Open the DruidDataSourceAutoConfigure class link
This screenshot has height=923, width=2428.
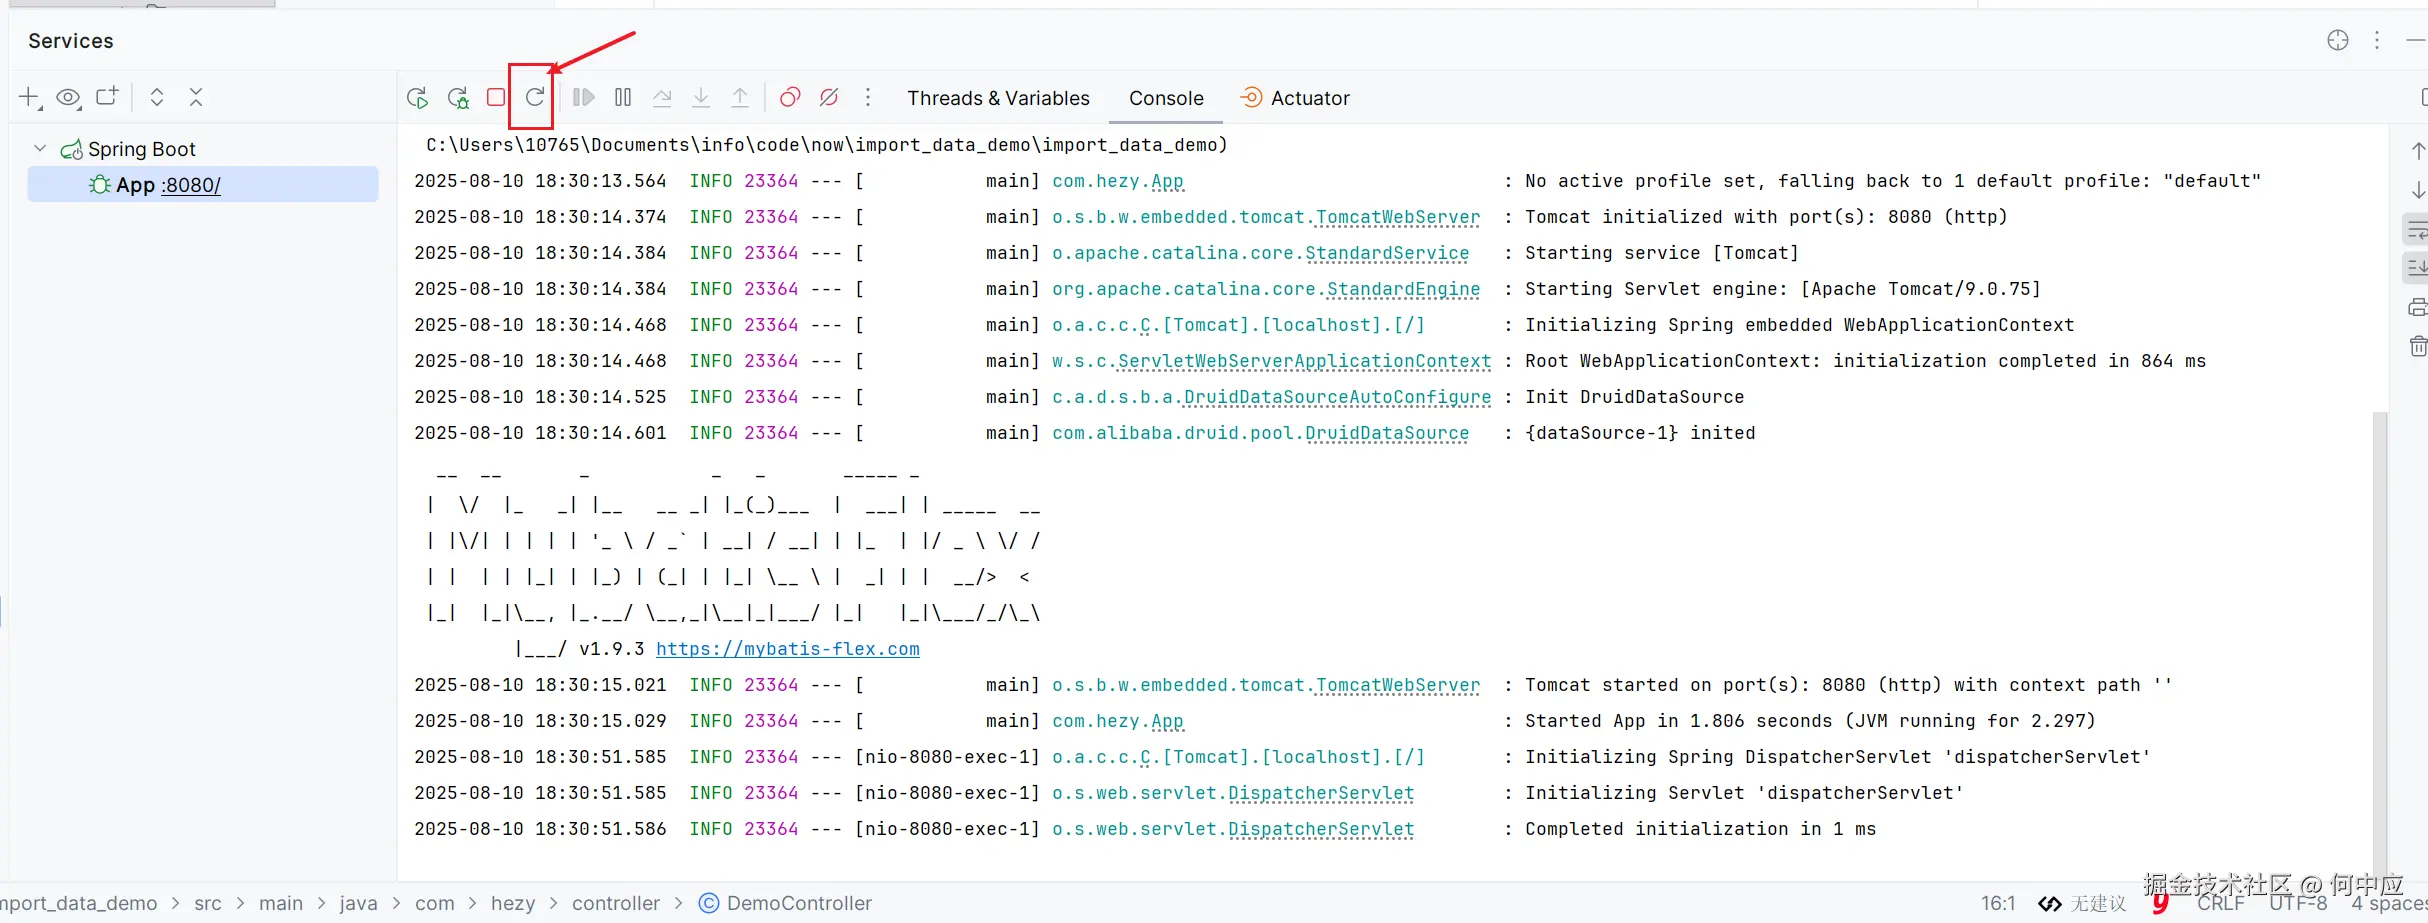1338,397
